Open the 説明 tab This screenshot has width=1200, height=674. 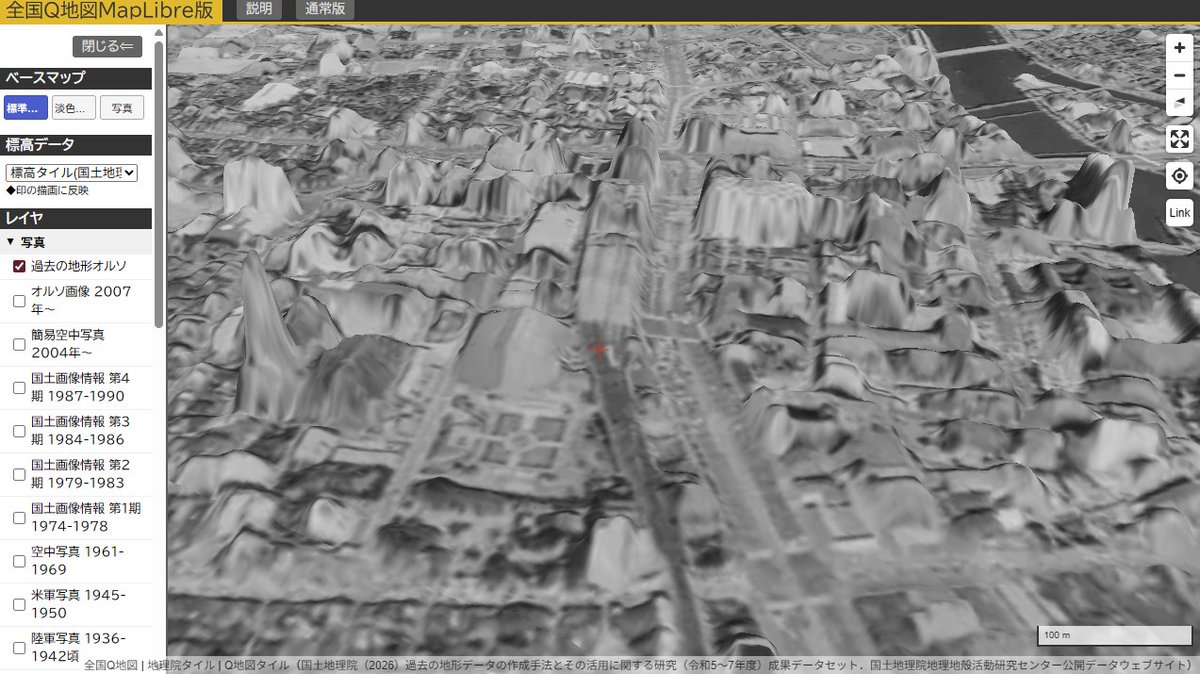pos(259,9)
